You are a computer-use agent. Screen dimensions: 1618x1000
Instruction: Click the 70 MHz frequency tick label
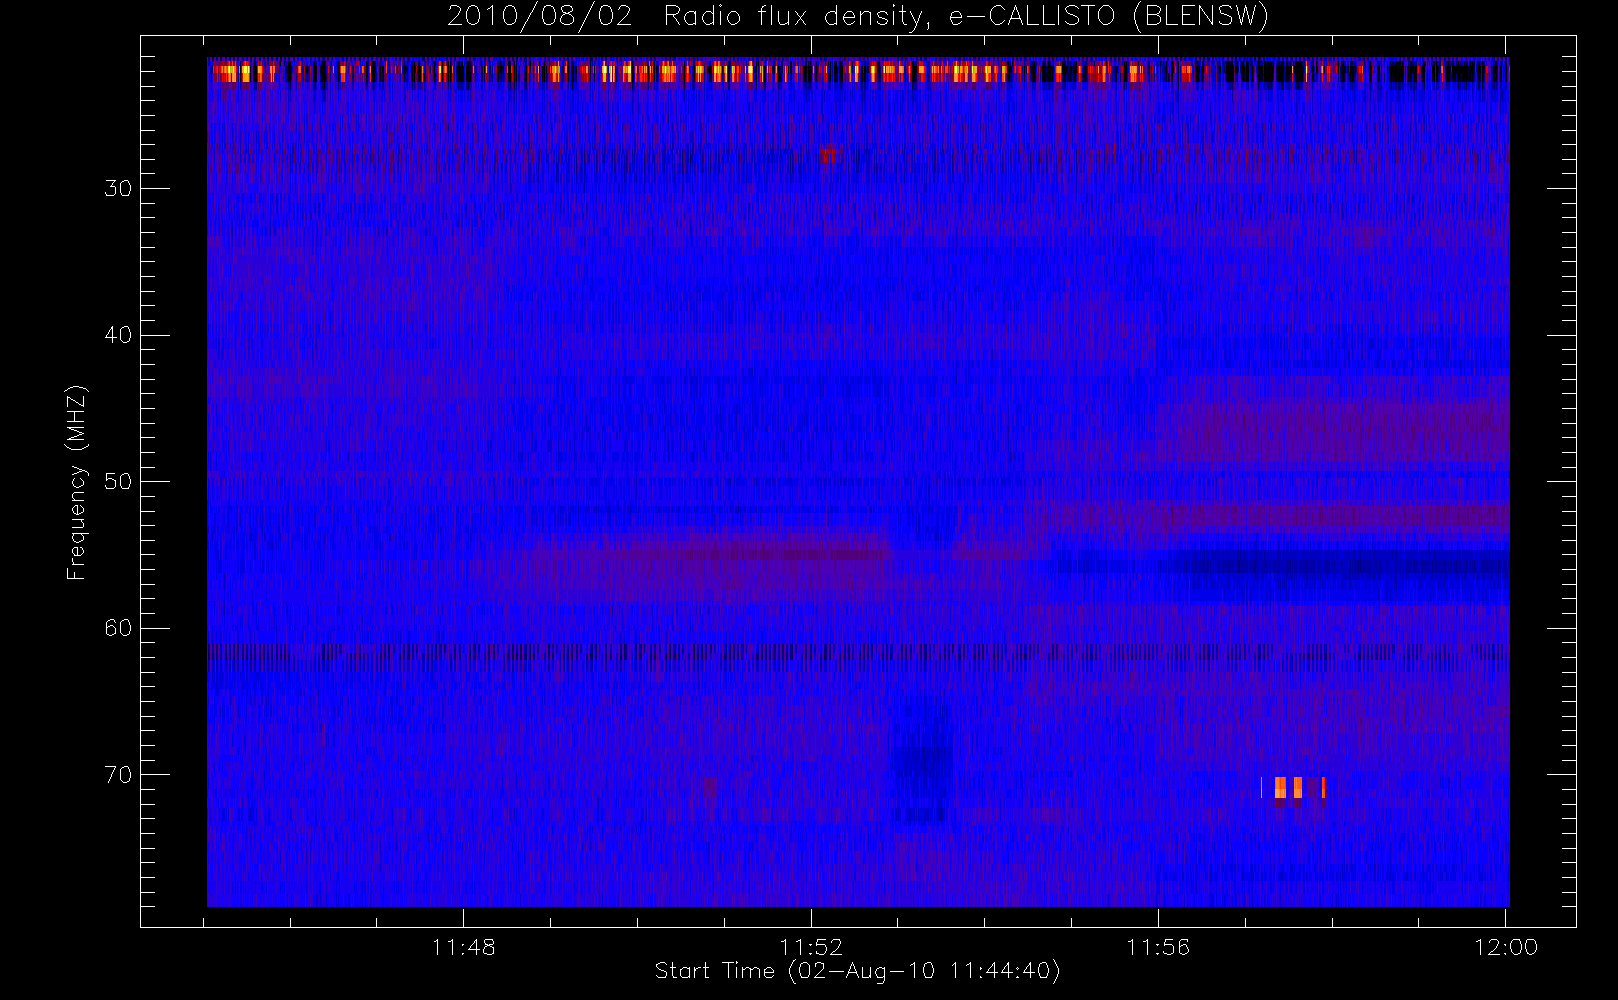(x=118, y=775)
